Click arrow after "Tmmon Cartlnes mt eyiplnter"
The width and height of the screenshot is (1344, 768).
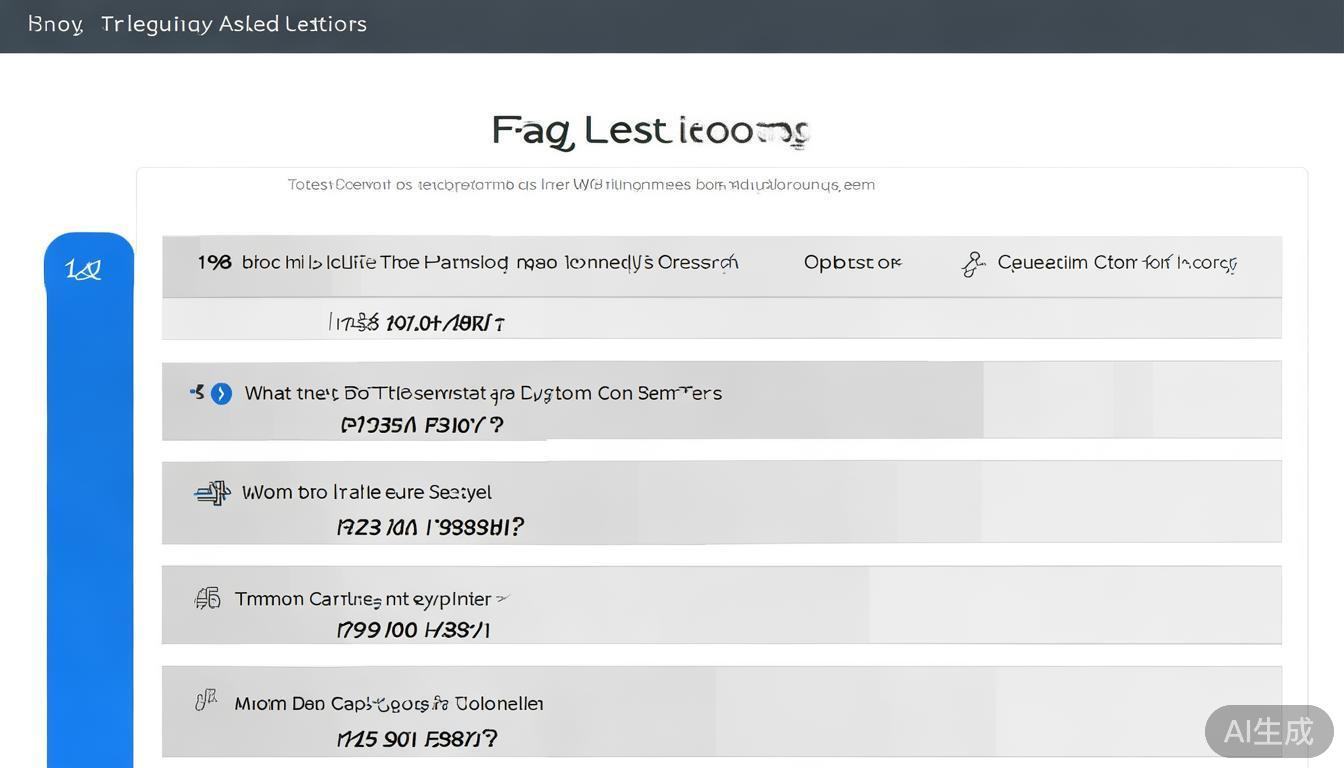tap(502, 599)
